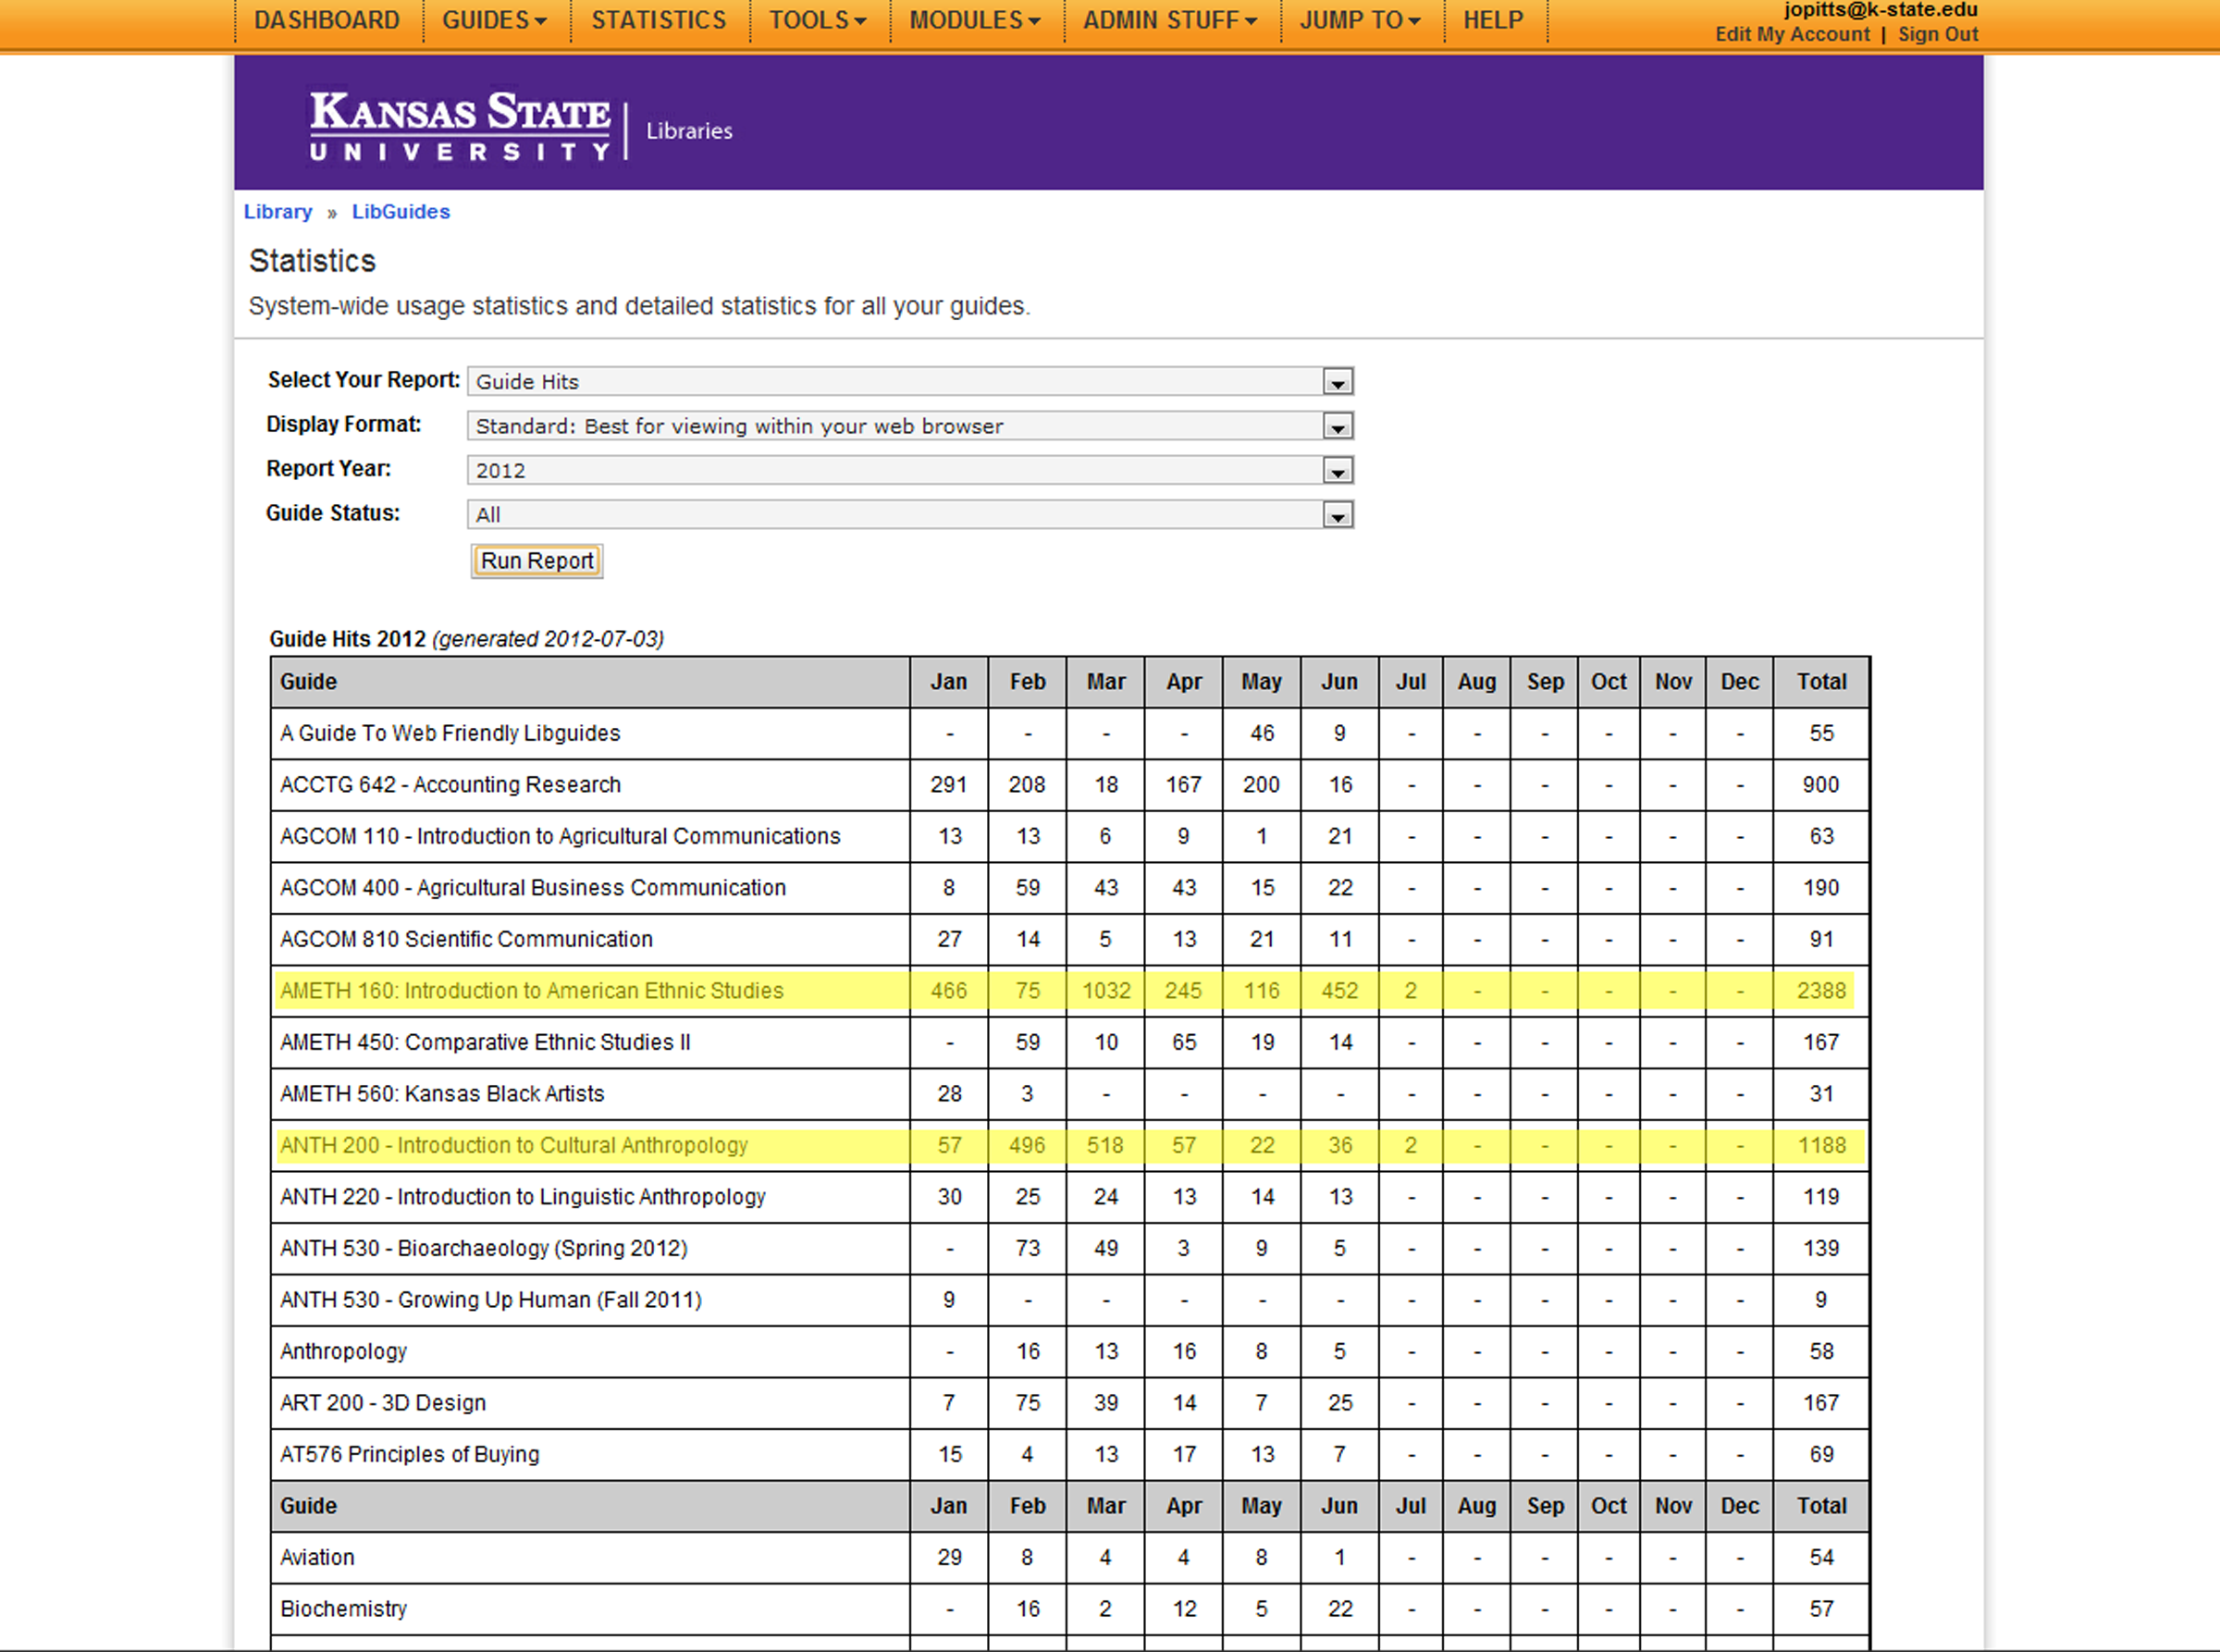Image resolution: width=2220 pixels, height=1652 pixels.
Task: Select the ACCTG 642 - Accounting Research row
Action: (x=1070, y=785)
